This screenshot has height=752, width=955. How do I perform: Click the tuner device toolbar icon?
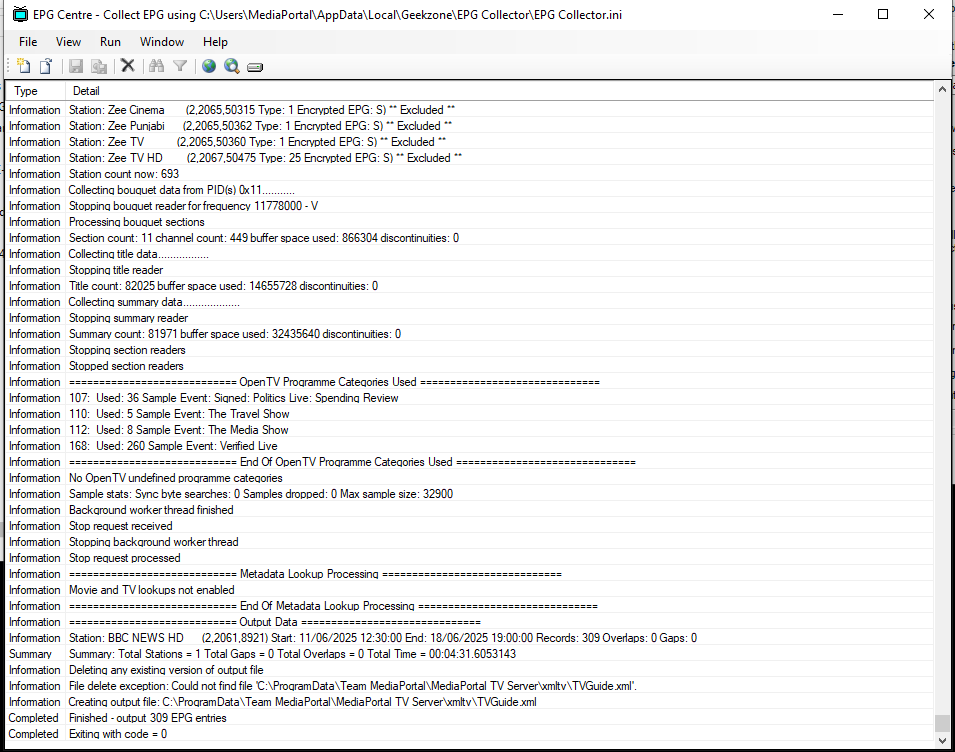pyautogui.click(x=255, y=67)
